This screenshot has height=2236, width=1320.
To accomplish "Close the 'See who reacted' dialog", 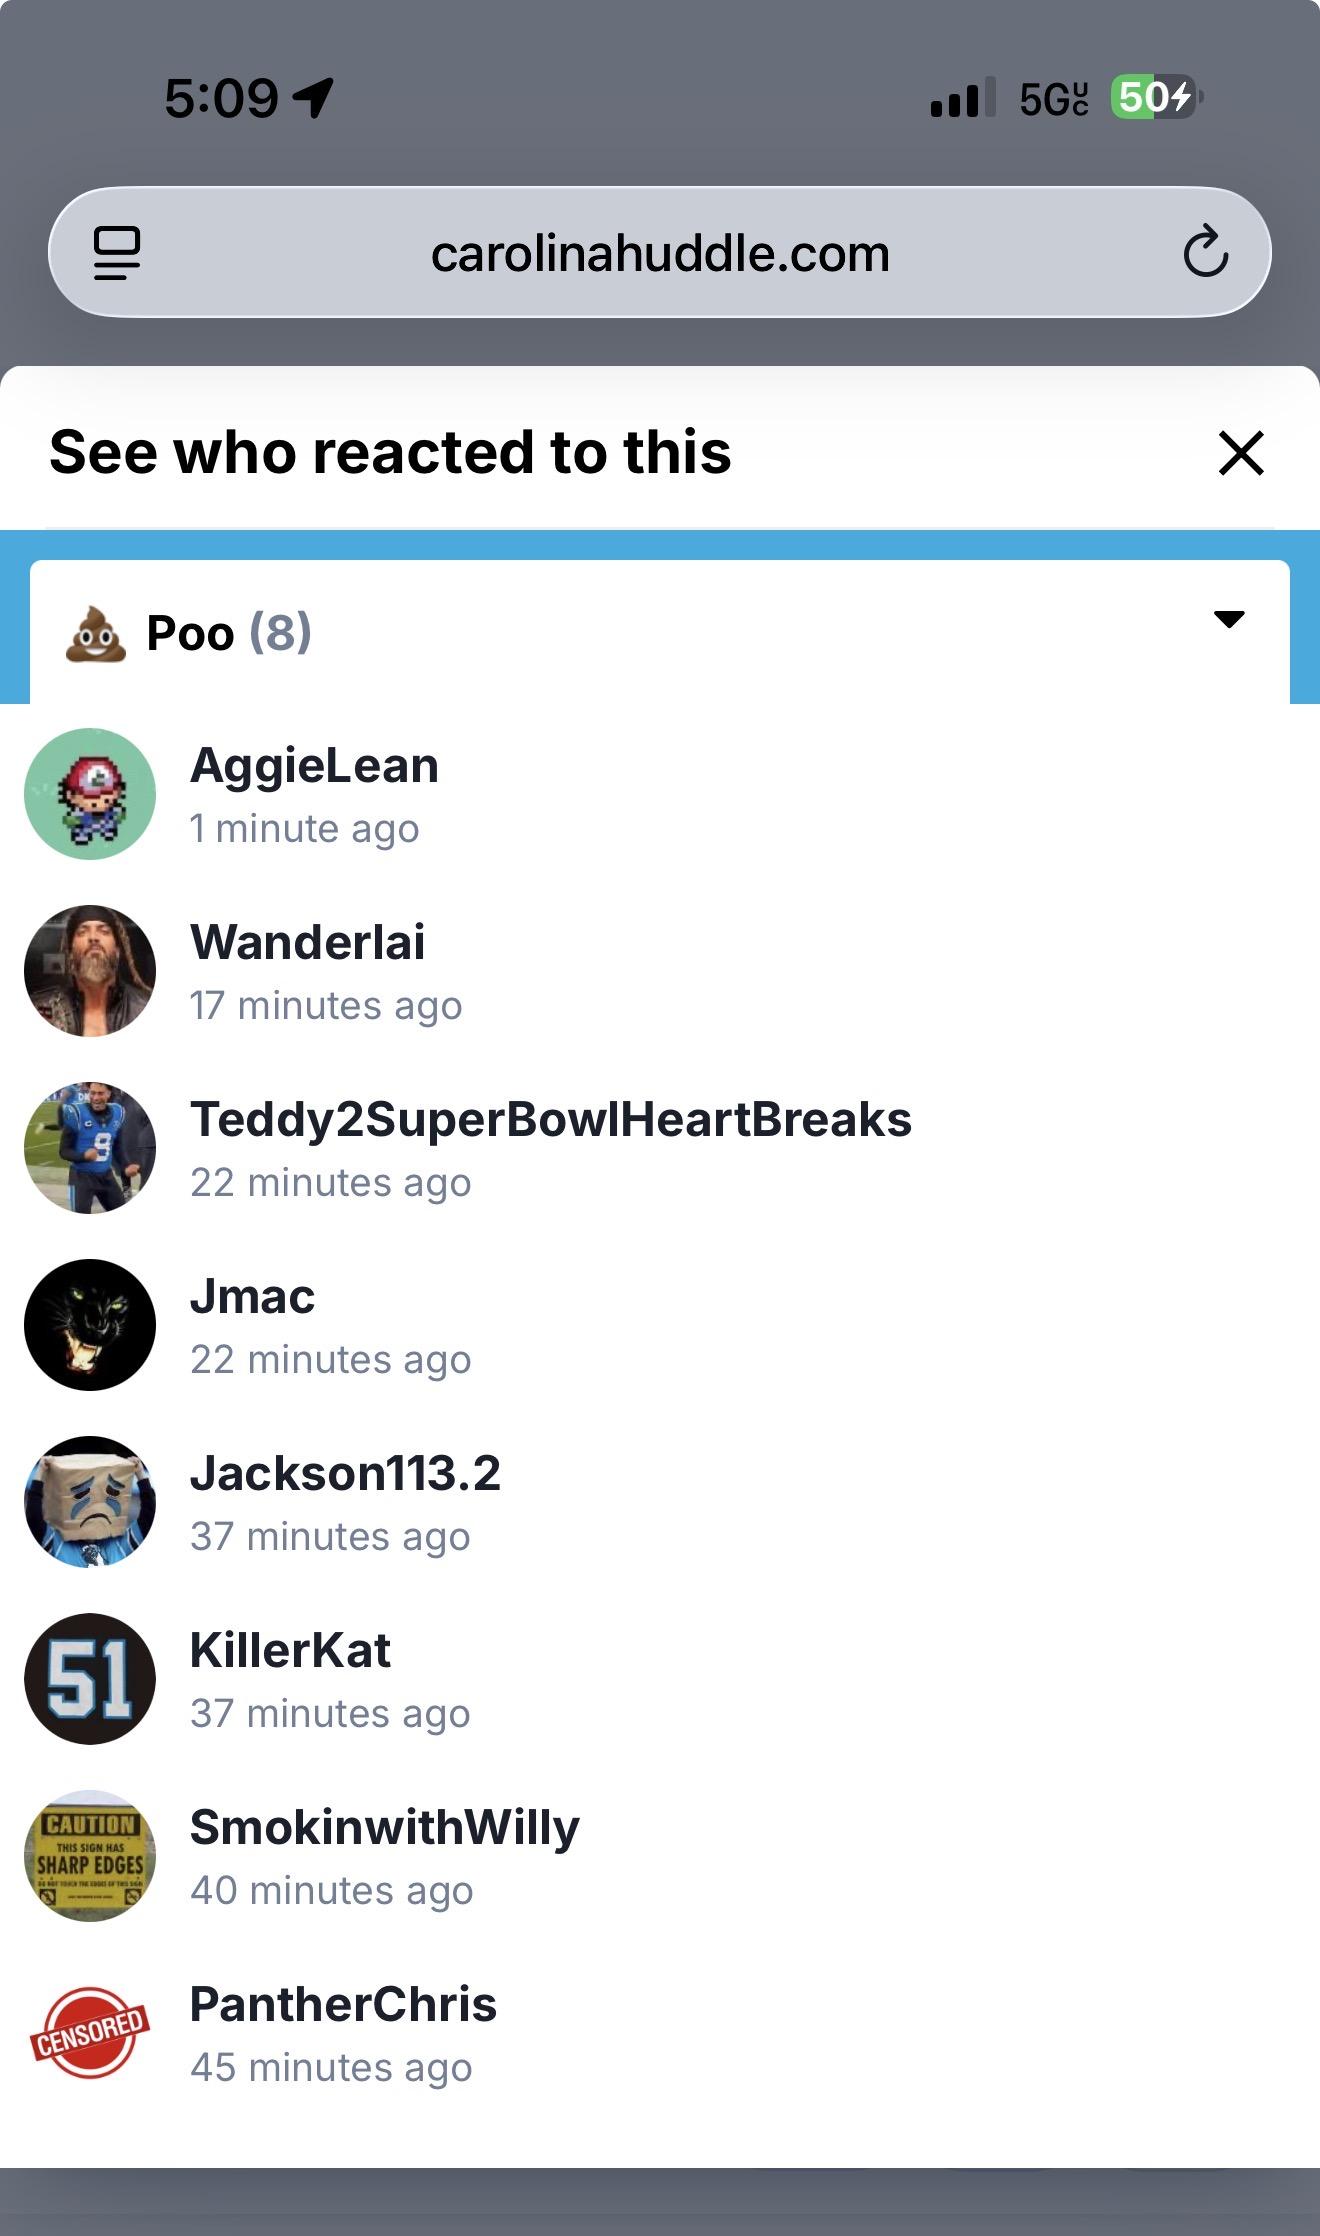I will [x=1242, y=453].
